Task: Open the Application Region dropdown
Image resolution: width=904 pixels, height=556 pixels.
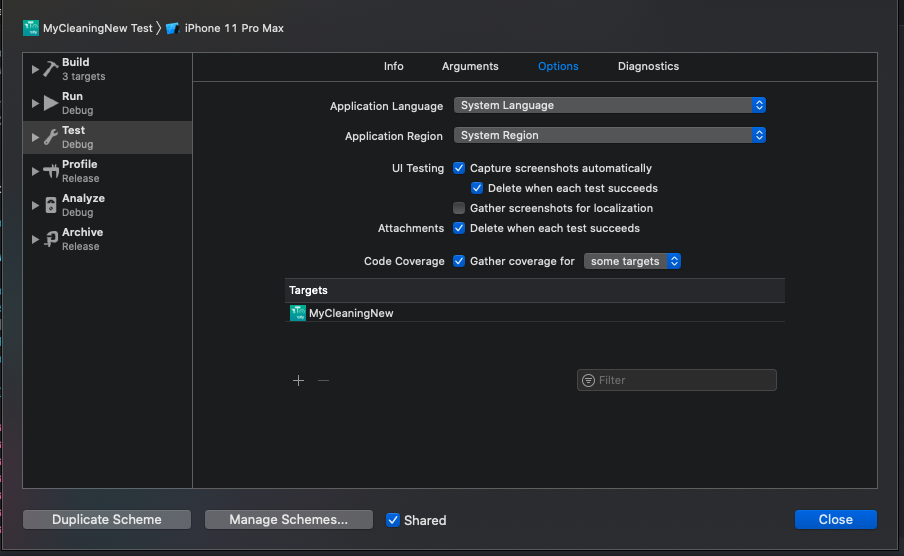Action: 609,135
